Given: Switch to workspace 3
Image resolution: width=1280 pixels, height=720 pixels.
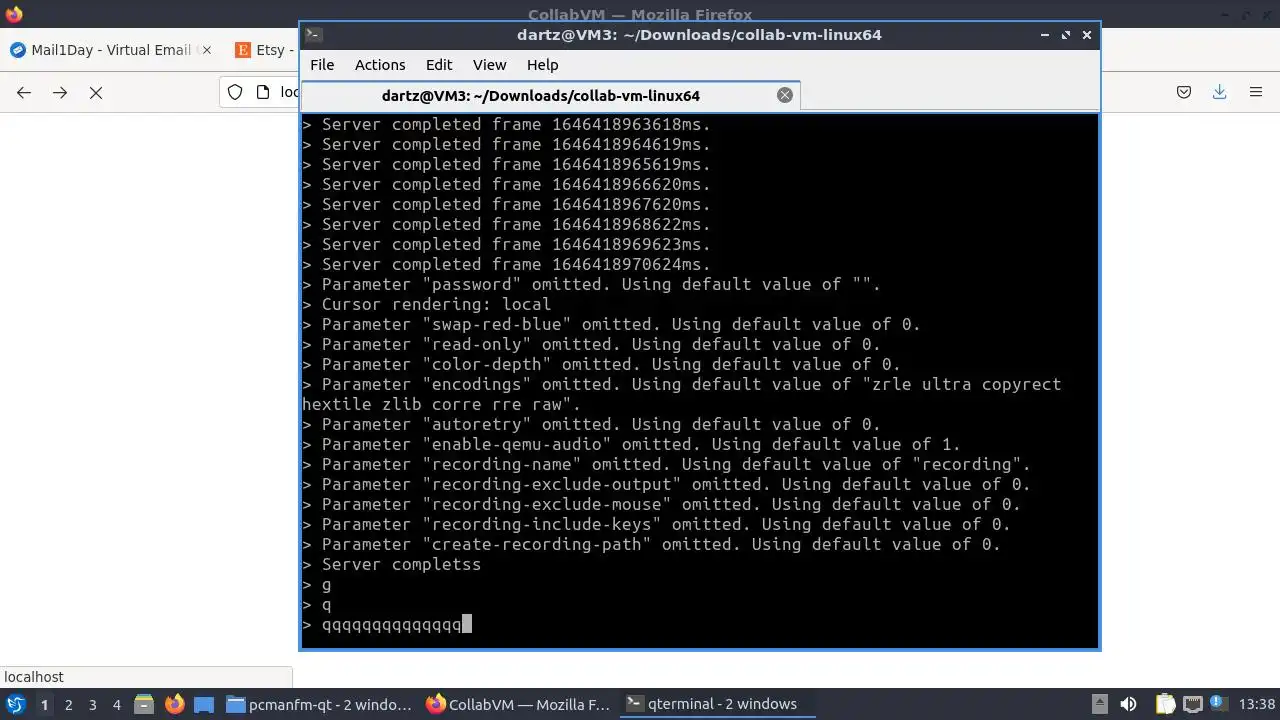Looking at the screenshot, I should click(x=92, y=704).
